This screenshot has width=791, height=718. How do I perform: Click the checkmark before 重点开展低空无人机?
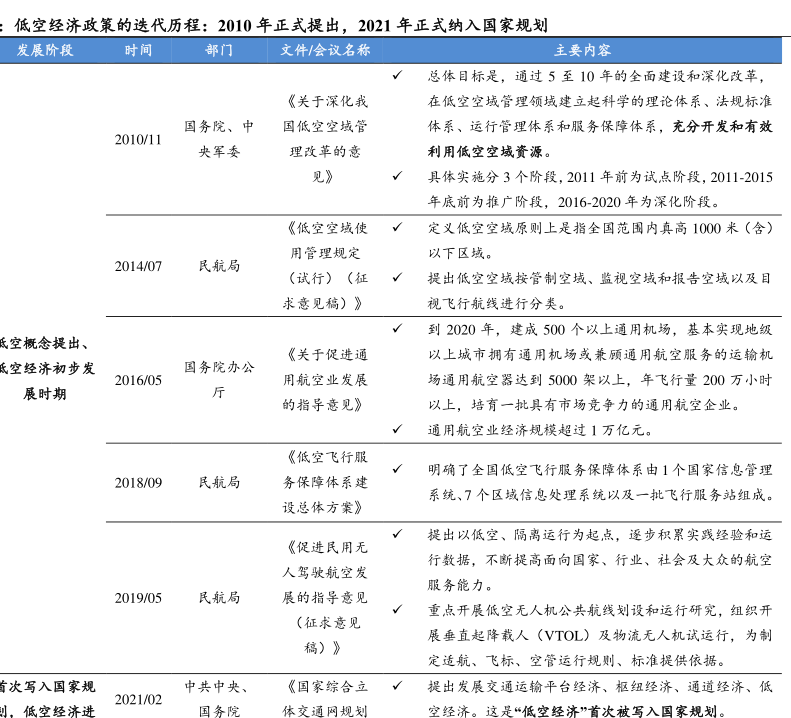click(398, 609)
